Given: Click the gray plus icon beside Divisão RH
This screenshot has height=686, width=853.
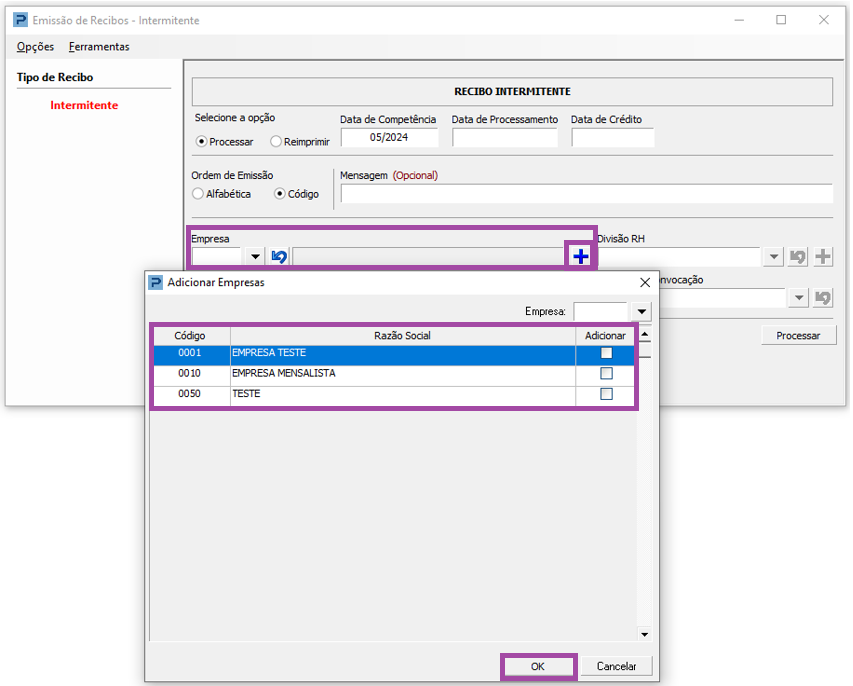Looking at the screenshot, I should point(823,256).
